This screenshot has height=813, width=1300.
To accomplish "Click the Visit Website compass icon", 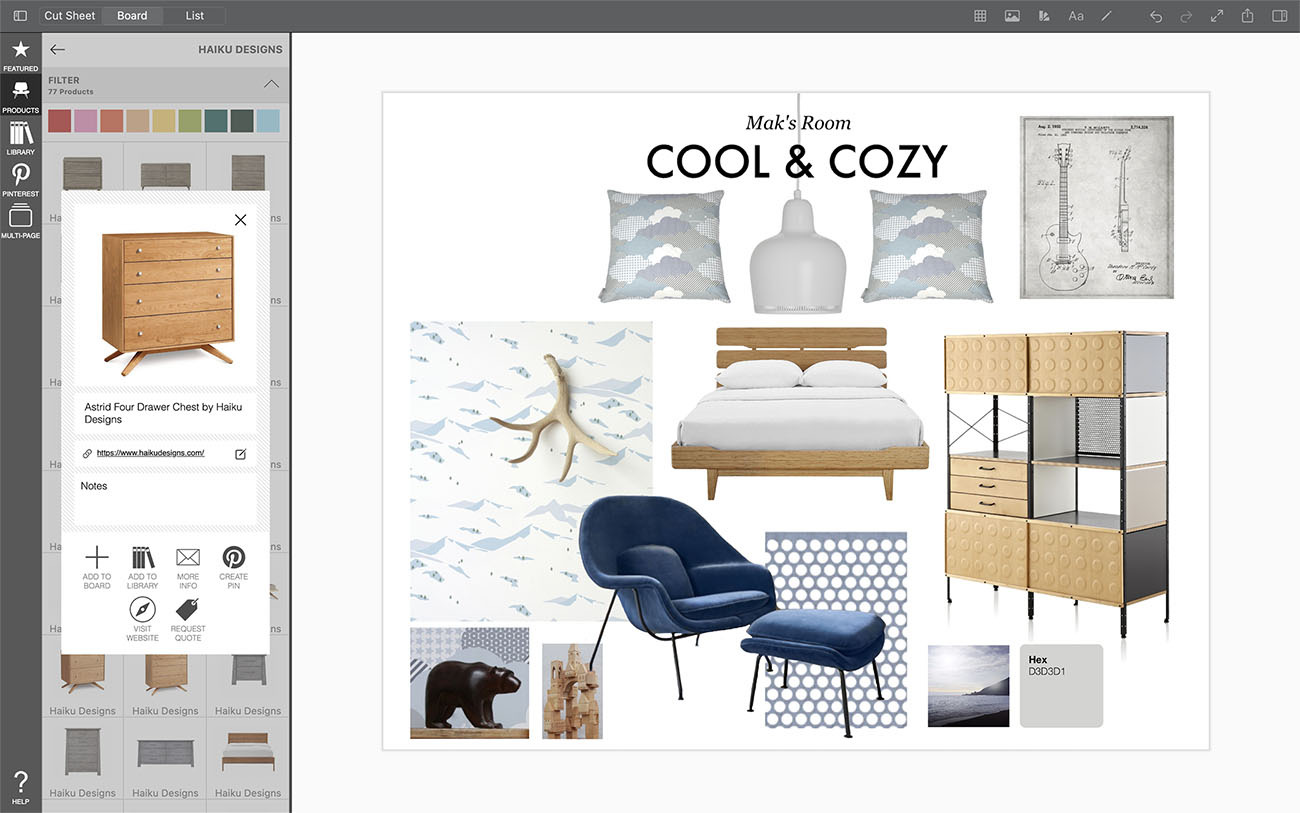I will click(142, 610).
